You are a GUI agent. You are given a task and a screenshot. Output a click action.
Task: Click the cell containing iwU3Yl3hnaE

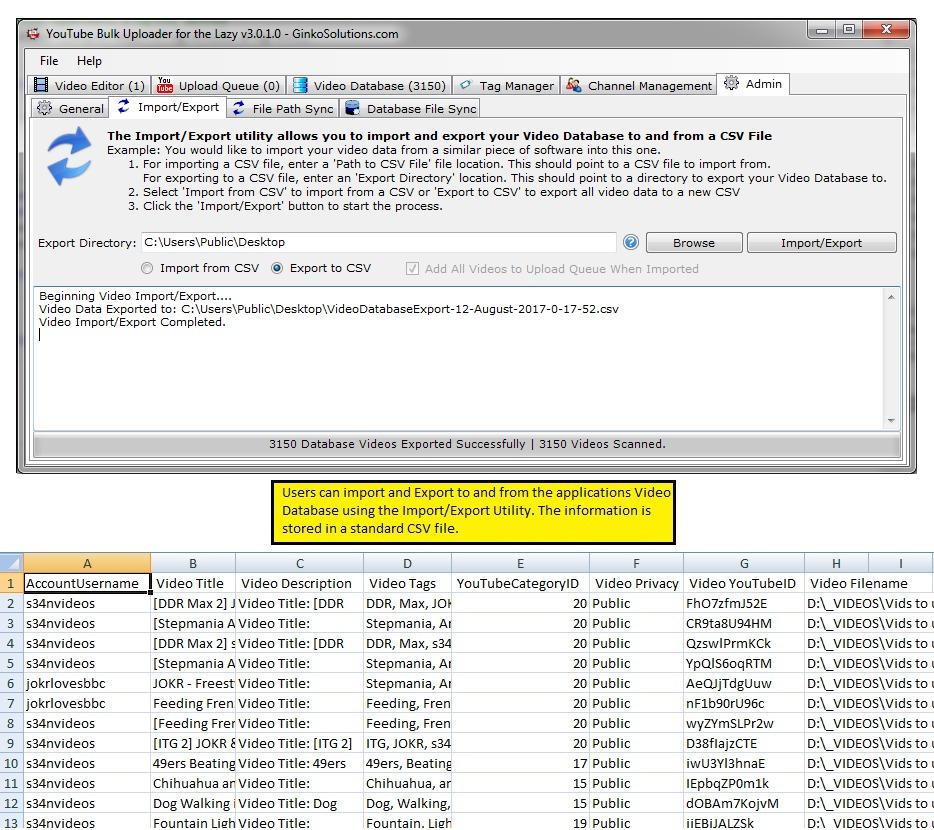coord(744,763)
